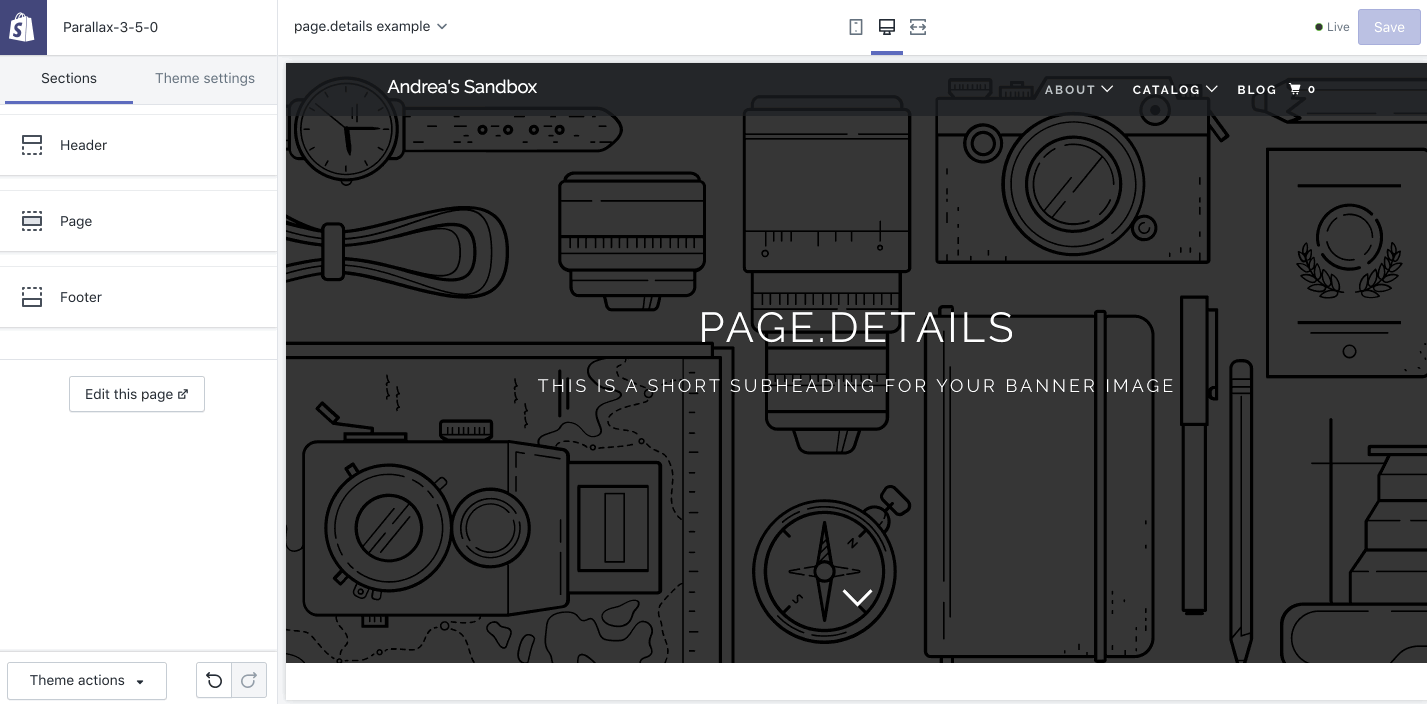Click the shopping cart icon in preview
The width and height of the screenshot is (1427, 704).
point(1296,89)
